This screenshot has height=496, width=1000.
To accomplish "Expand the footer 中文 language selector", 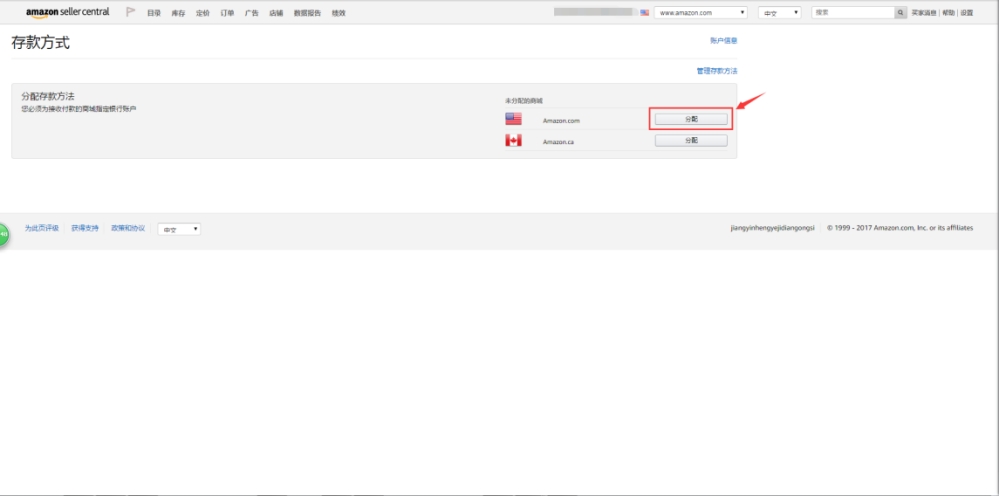I will click(179, 229).
